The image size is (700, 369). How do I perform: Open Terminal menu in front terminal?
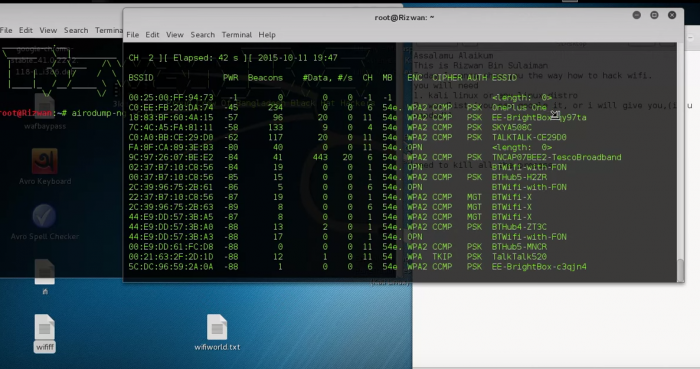[237, 35]
